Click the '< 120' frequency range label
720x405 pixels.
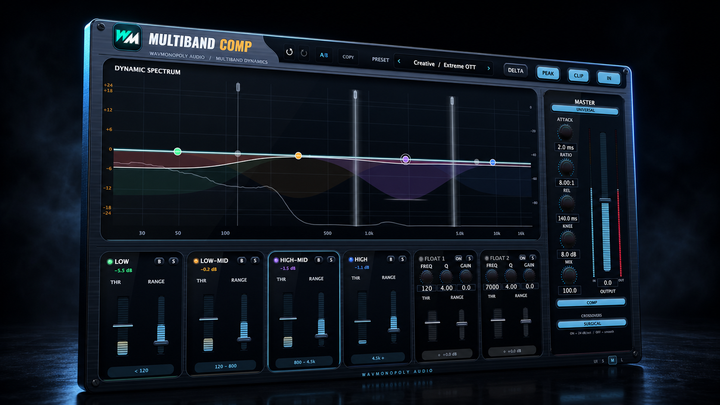click(141, 370)
